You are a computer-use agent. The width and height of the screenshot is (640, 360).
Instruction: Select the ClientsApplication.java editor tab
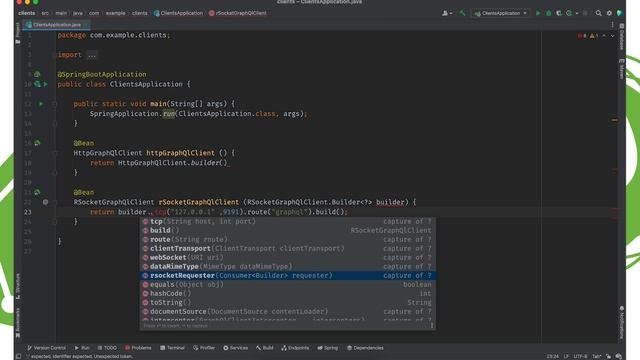pos(56,25)
